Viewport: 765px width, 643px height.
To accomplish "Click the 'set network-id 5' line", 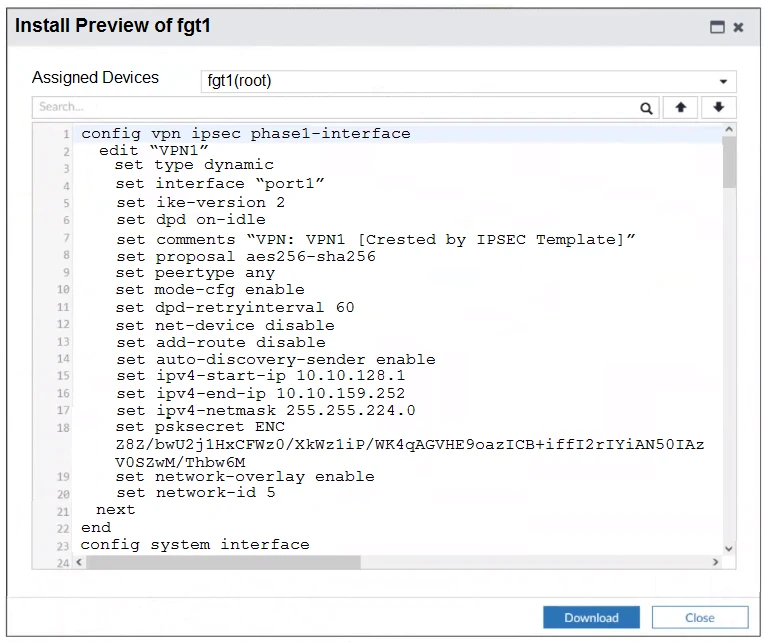I will click(195, 493).
